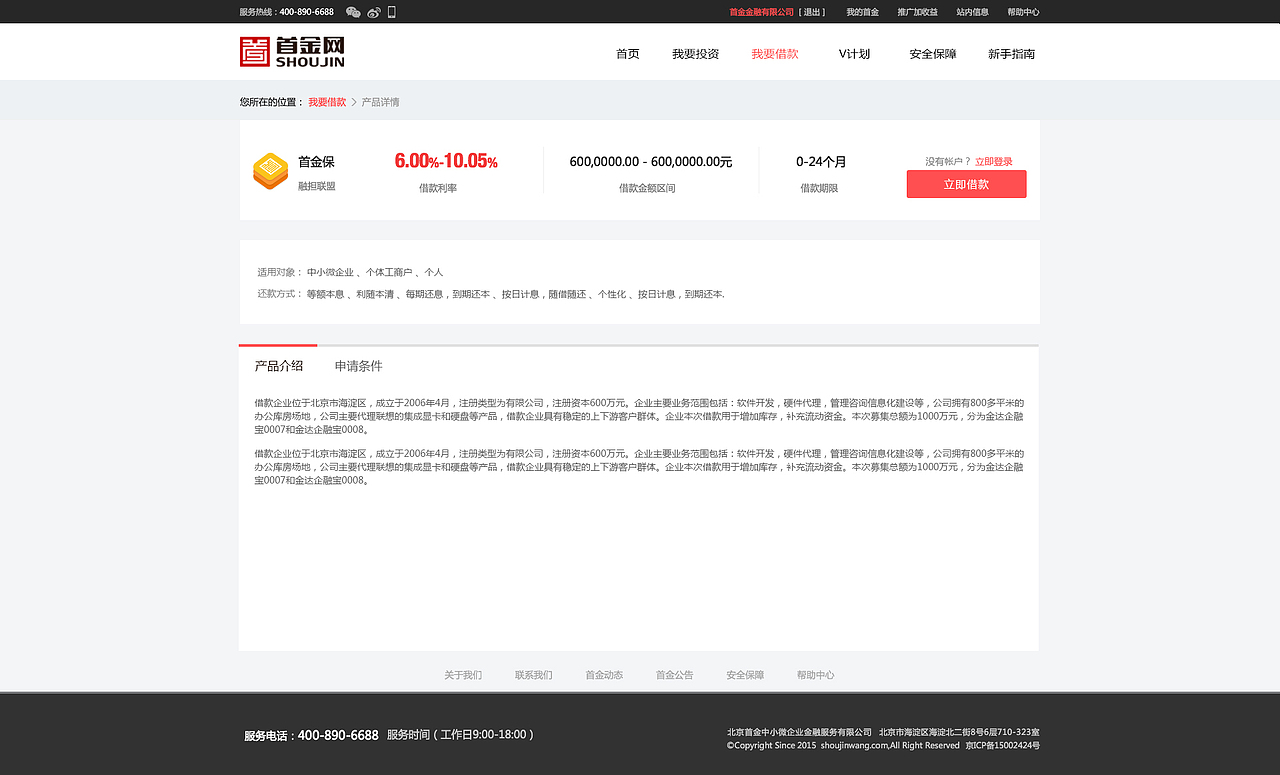Image resolution: width=1280 pixels, height=775 pixels.
Task: Click the mobile phone icon in top bar
Action: [392, 12]
